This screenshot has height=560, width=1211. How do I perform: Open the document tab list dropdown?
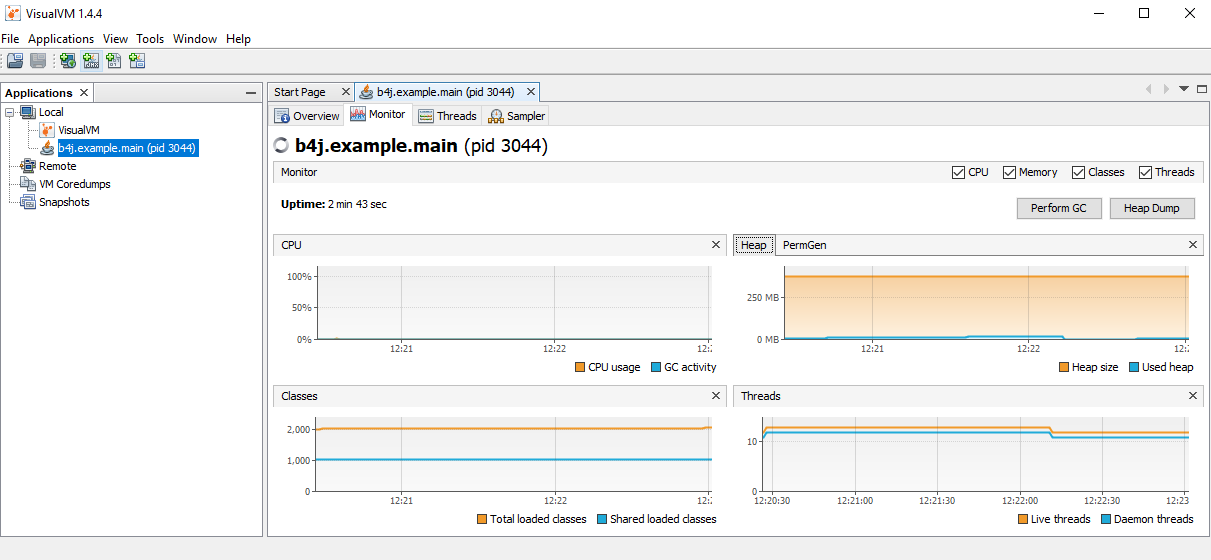1184,89
